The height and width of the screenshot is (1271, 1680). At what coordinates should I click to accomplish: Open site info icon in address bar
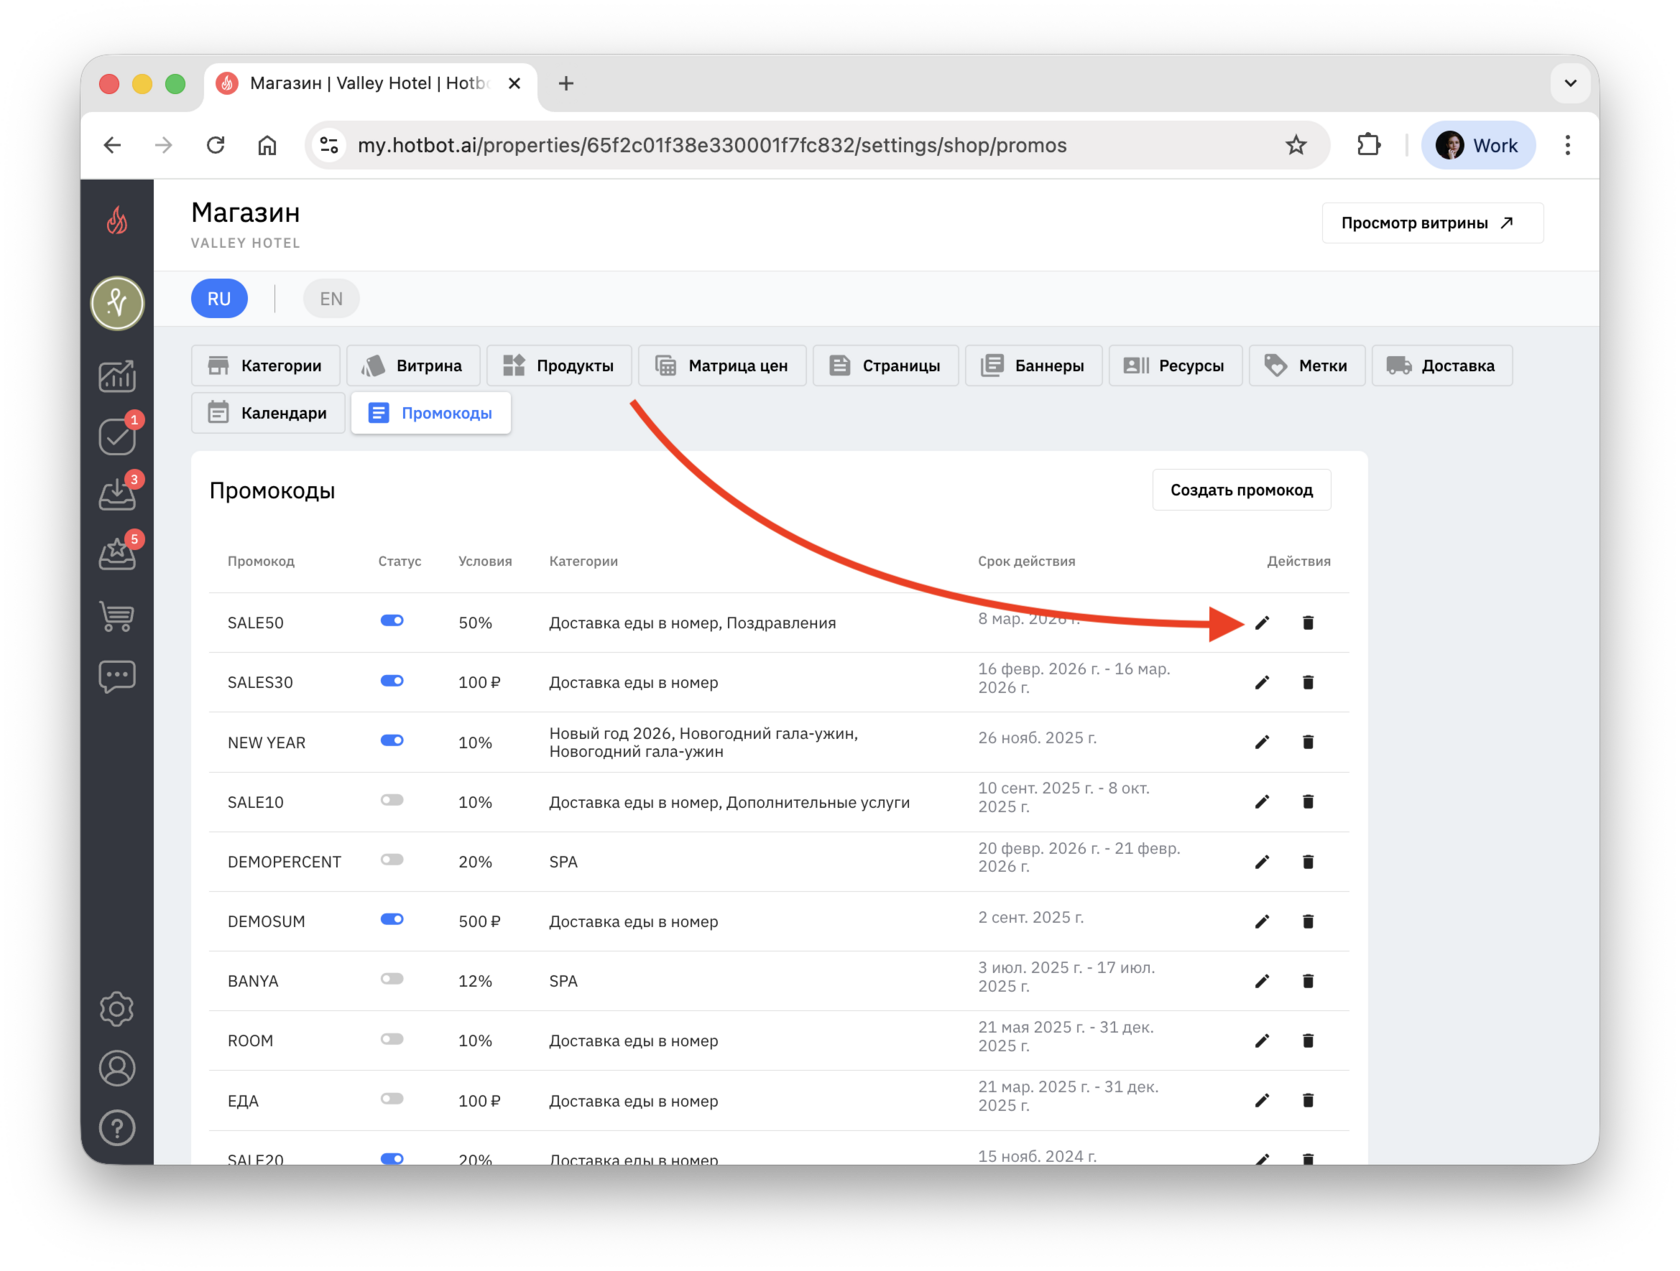pyautogui.click(x=329, y=145)
